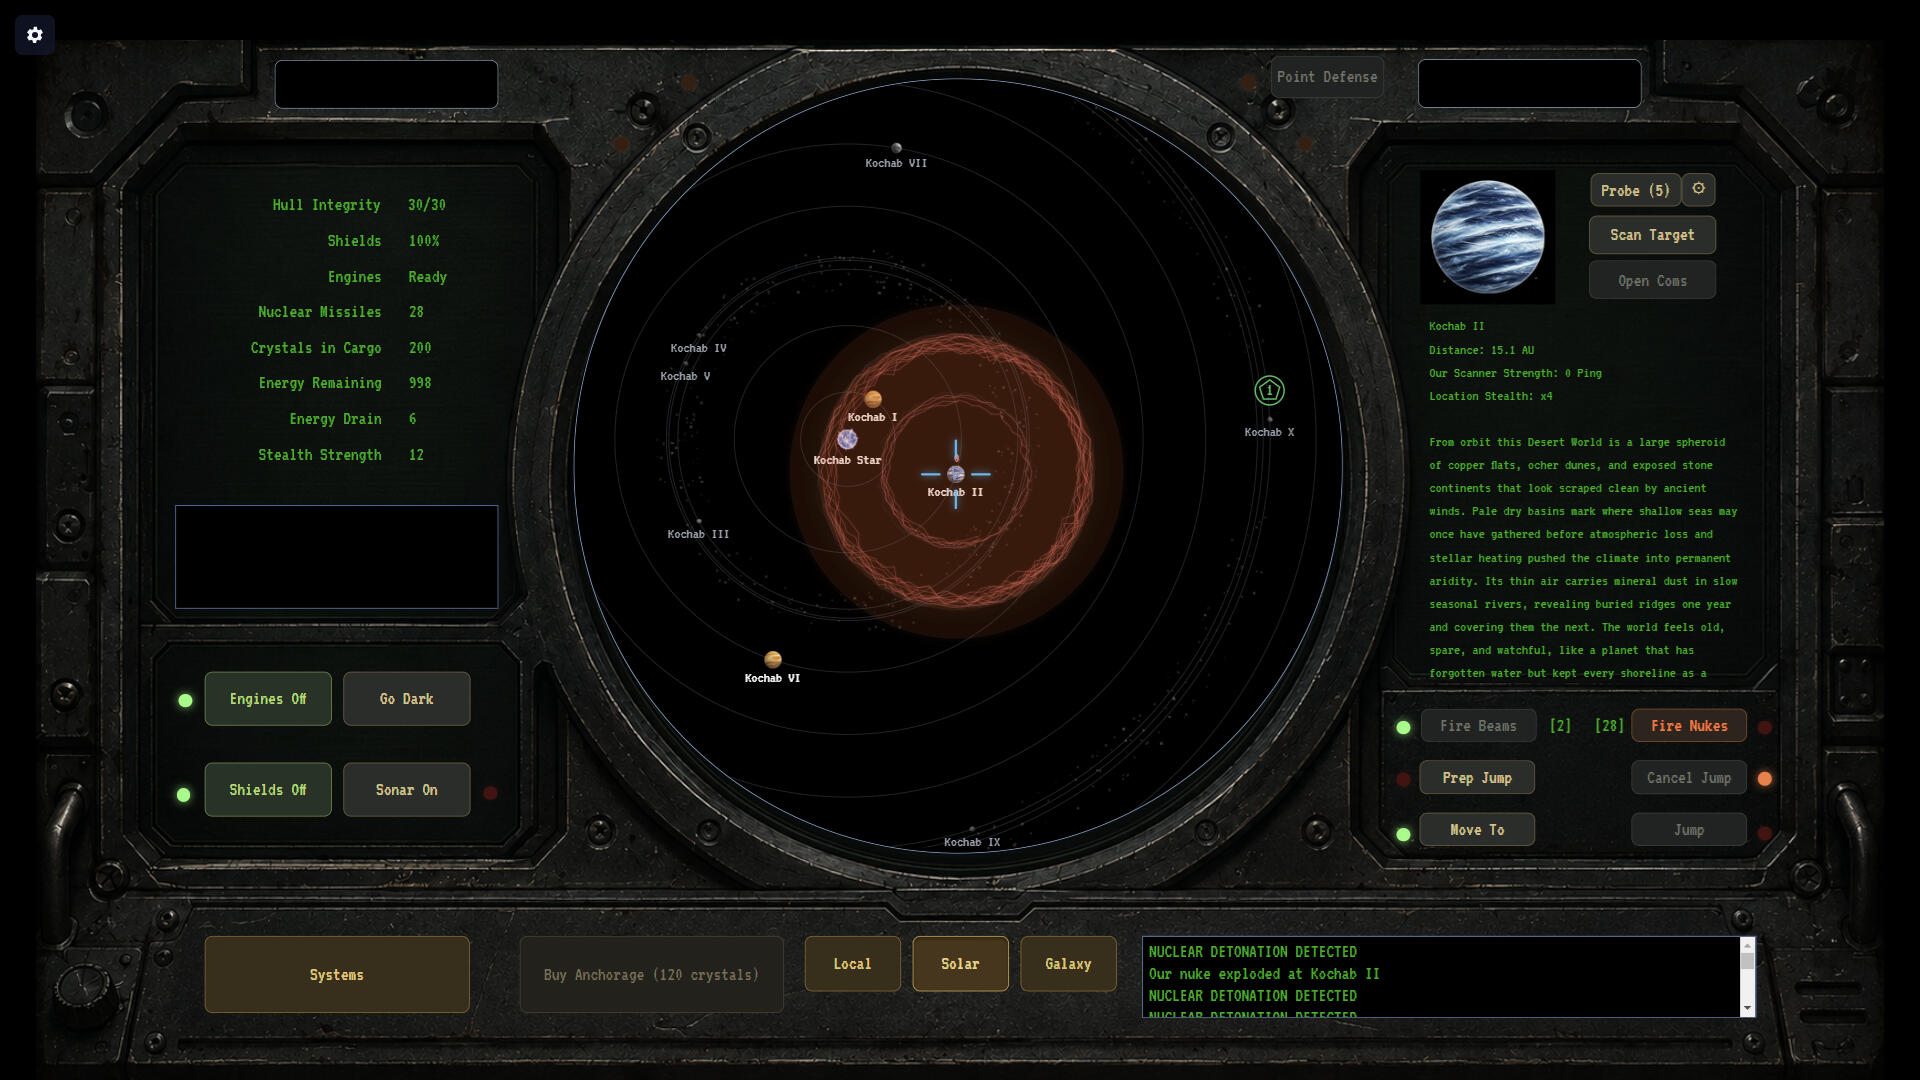Select the Kochab II targeted planet
The image size is (1920, 1080).
[956, 474]
